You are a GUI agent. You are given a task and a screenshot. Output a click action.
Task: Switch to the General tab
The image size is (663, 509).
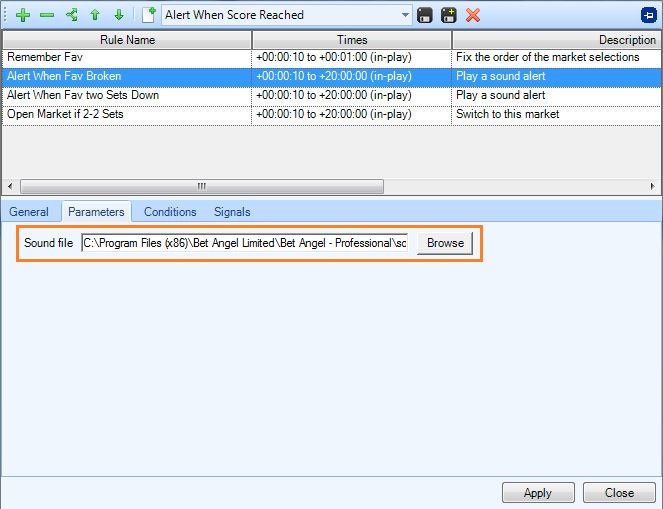(29, 212)
